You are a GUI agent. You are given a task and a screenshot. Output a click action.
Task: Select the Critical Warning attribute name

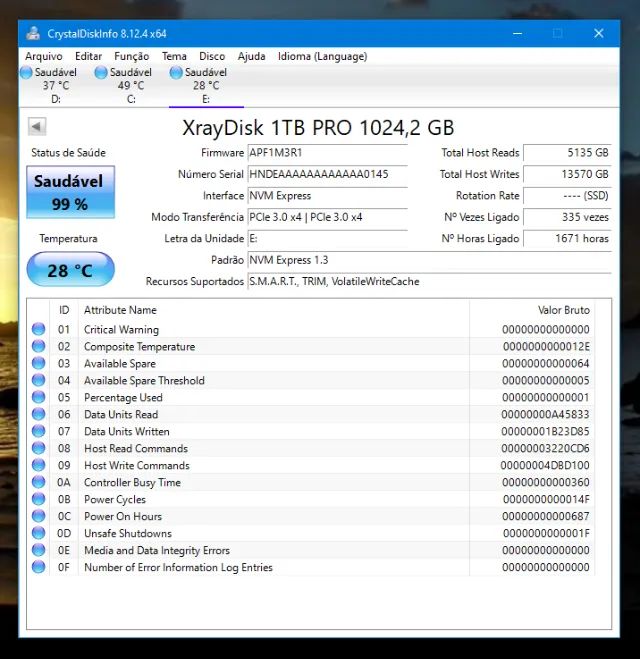point(121,330)
